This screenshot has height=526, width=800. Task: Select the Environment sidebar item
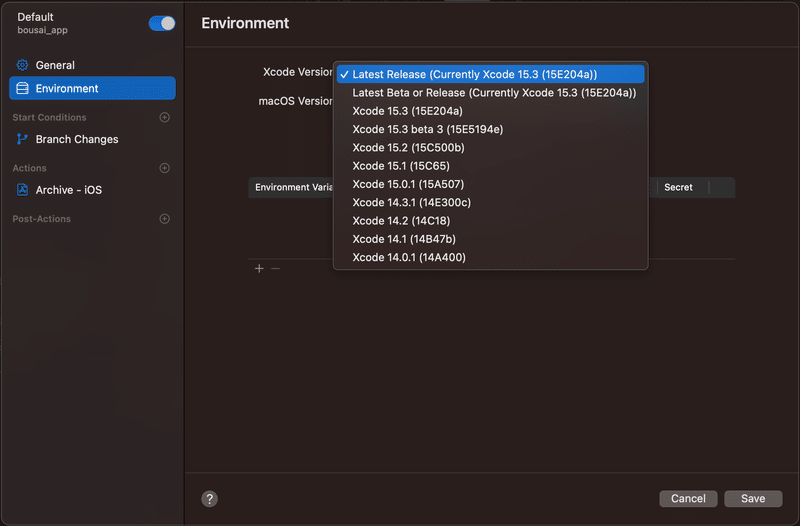click(x=67, y=89)
